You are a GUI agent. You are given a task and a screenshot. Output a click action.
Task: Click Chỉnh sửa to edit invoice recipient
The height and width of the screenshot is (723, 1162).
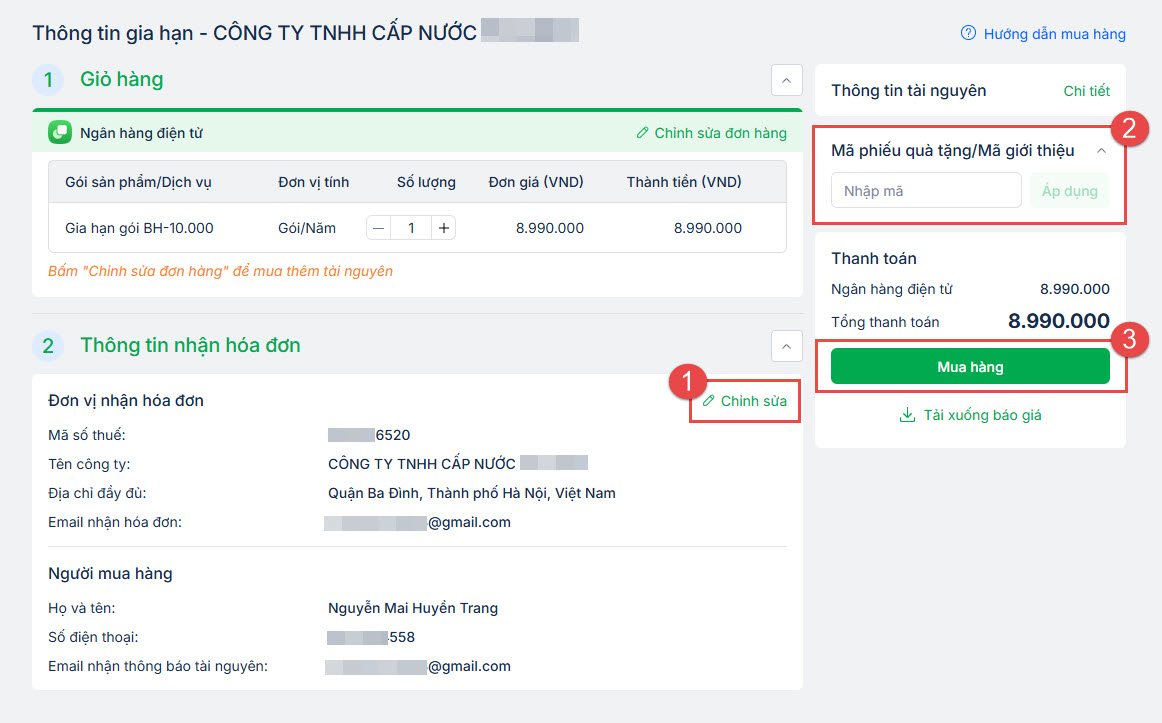(753, 401)
